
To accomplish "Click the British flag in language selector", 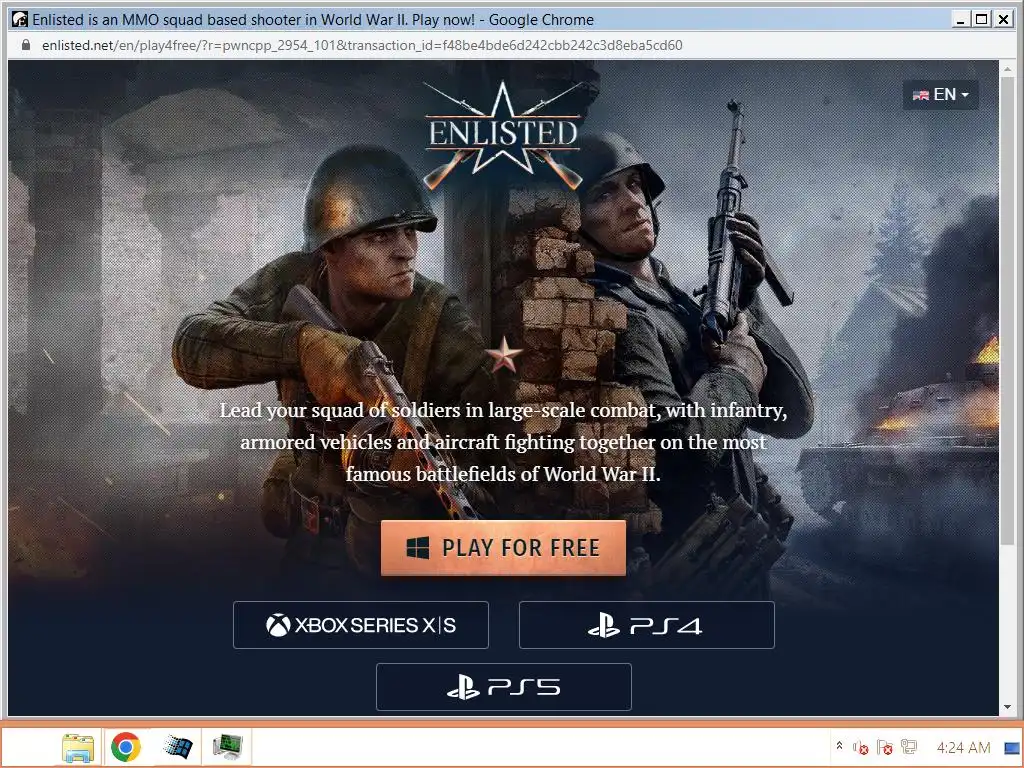I will click(x=921, y=95).
